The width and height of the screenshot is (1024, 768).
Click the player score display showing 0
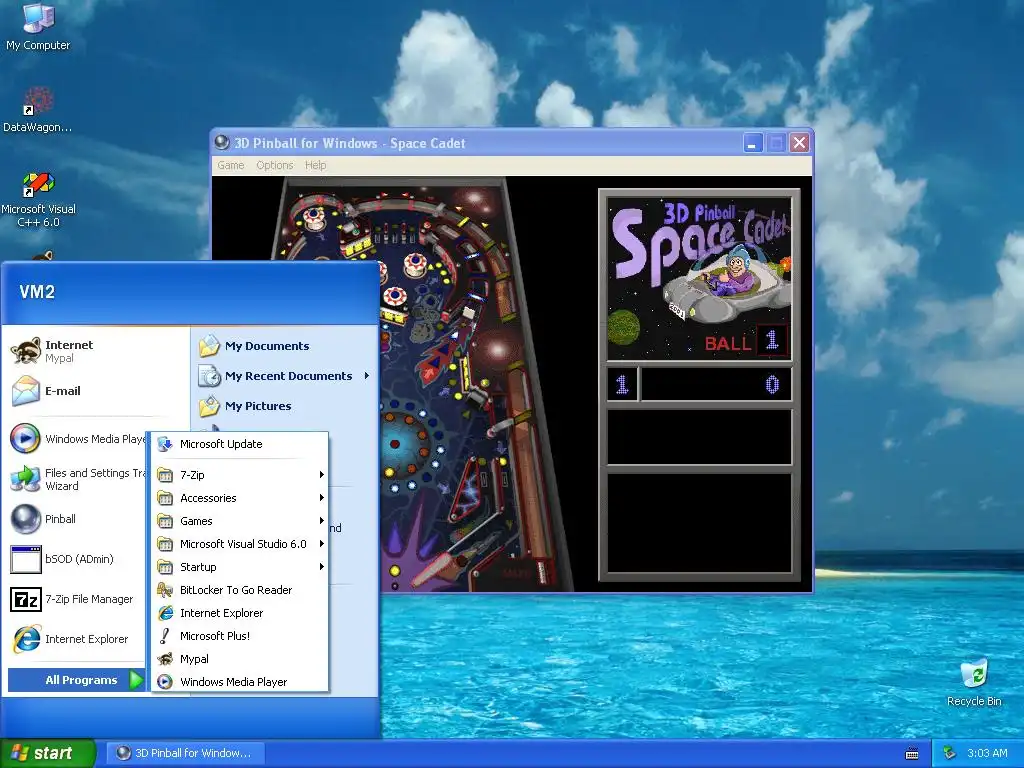click(716, 384)
